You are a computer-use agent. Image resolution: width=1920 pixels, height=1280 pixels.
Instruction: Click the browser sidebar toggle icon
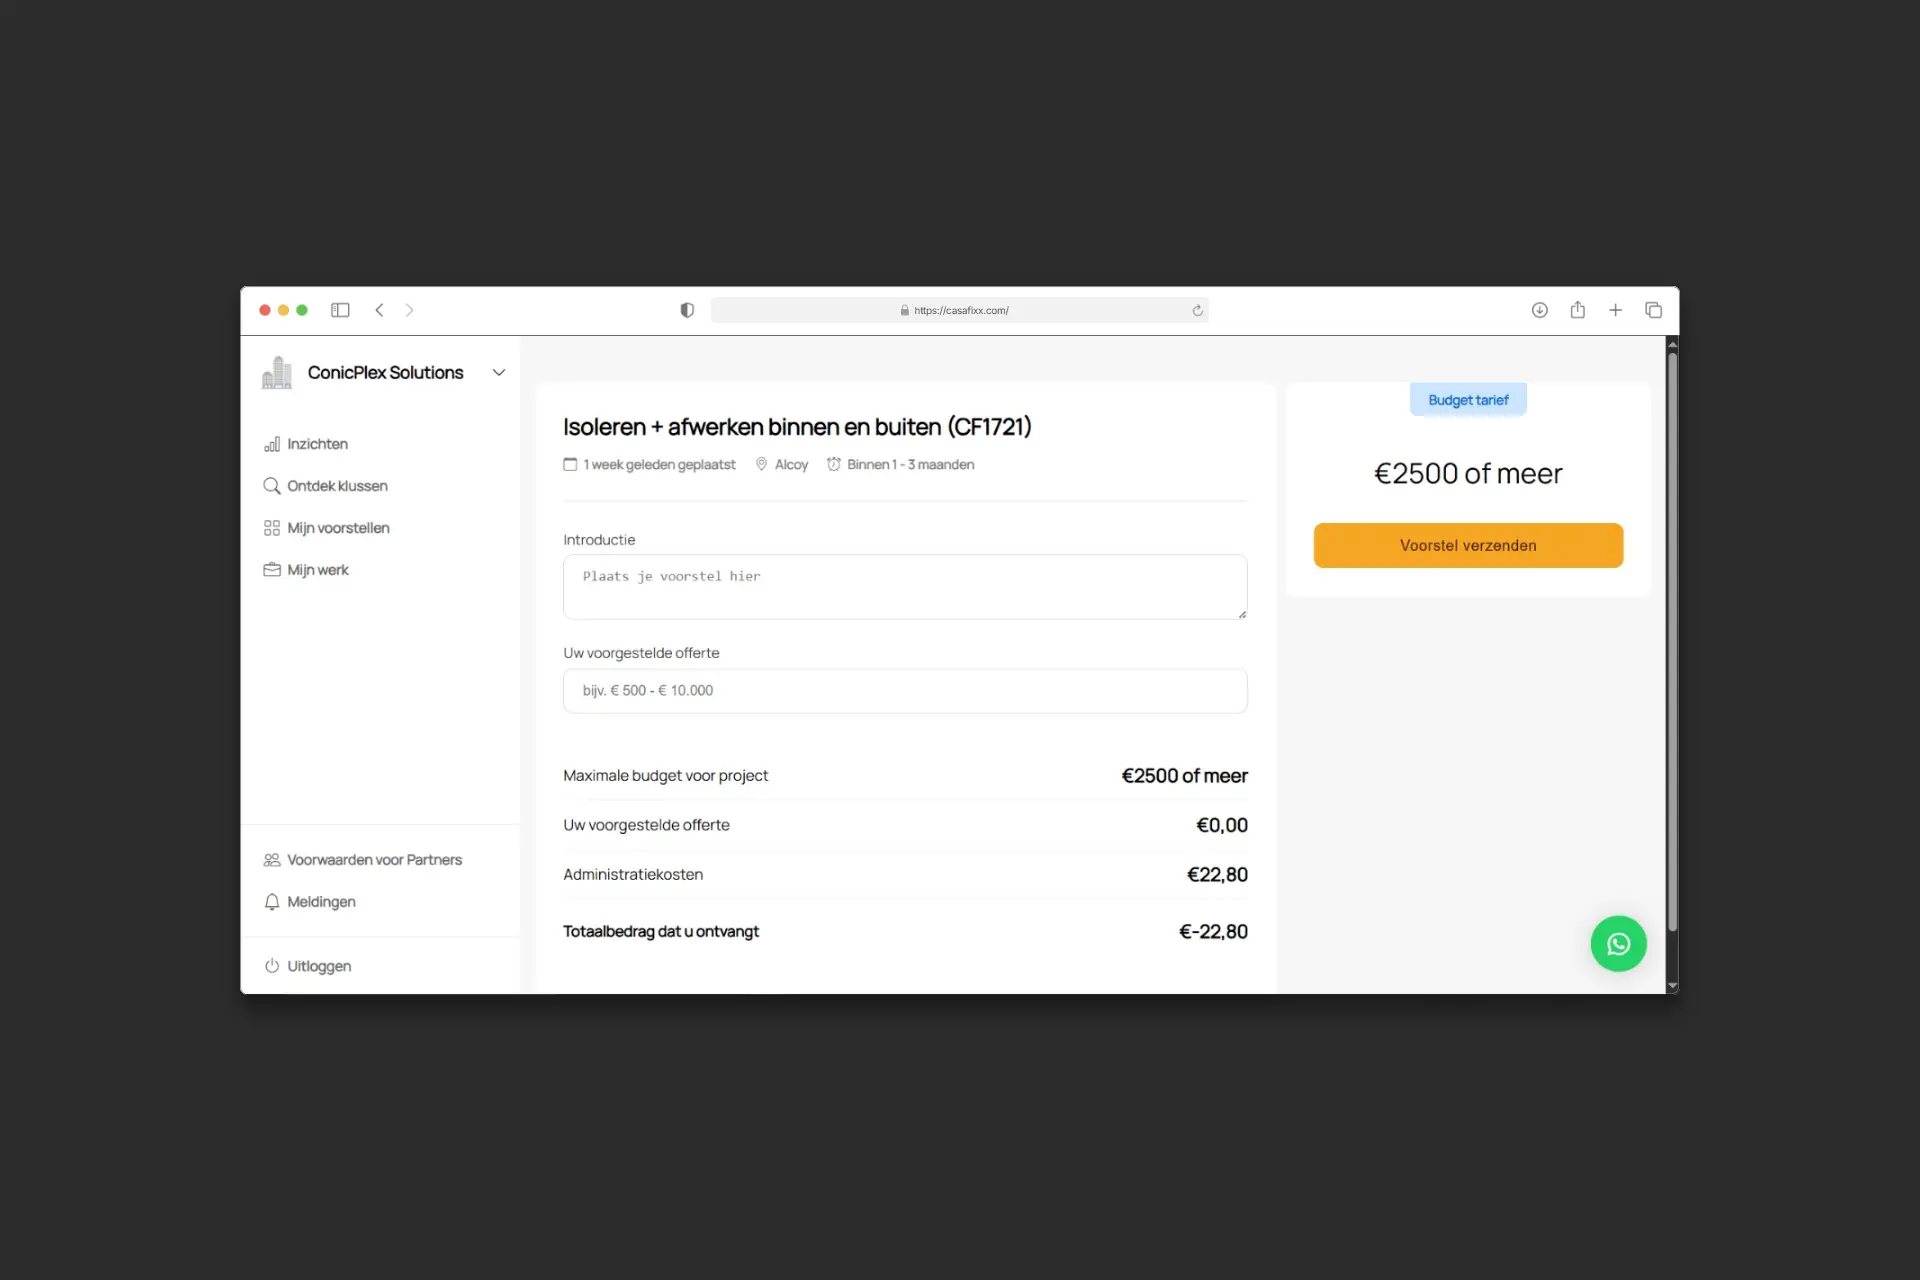tap(340, 310)
